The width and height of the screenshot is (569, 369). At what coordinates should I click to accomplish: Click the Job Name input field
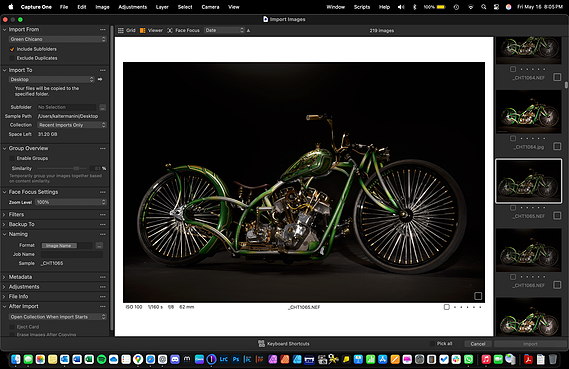click(x=72, y=254)
